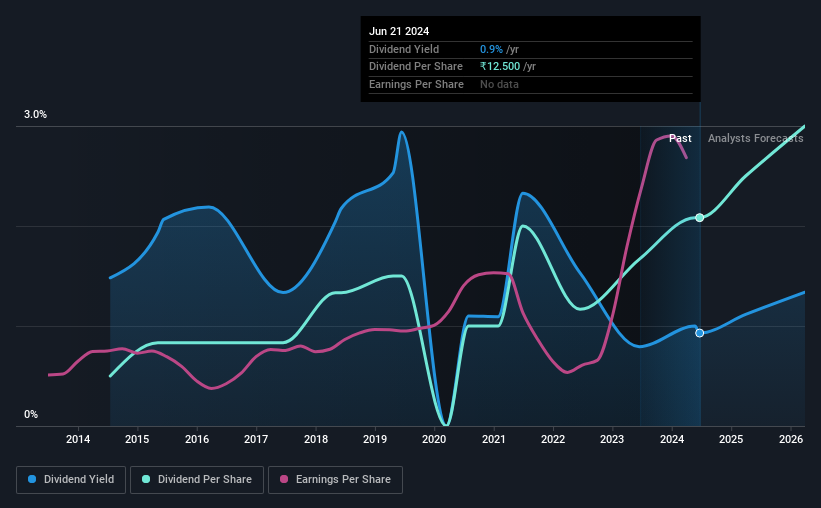Click the 2022 x-axis label

click(x=553, y=439)
